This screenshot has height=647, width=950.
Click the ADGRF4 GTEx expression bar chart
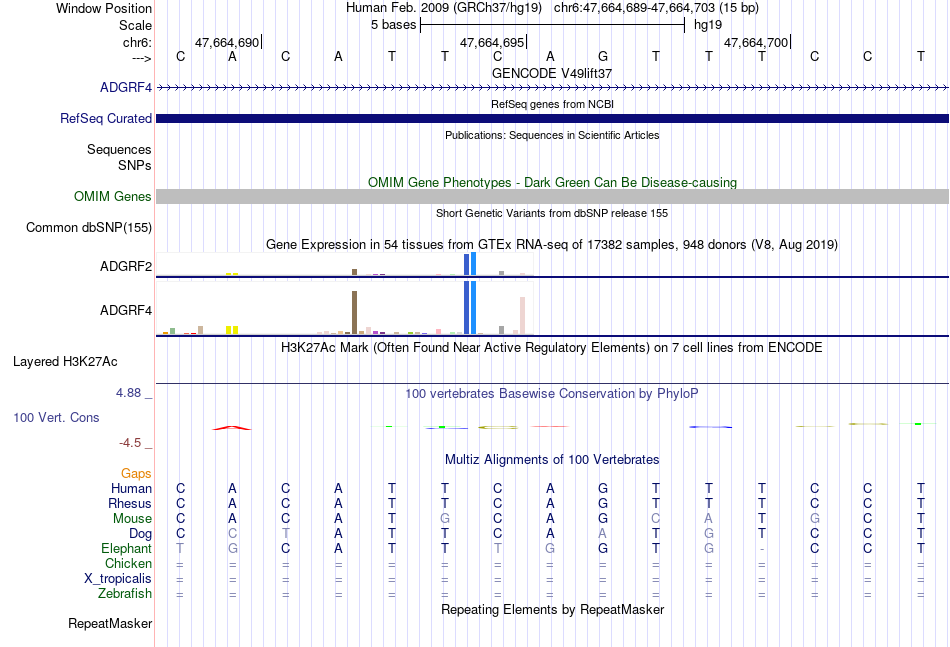click(x=344, y=308)
